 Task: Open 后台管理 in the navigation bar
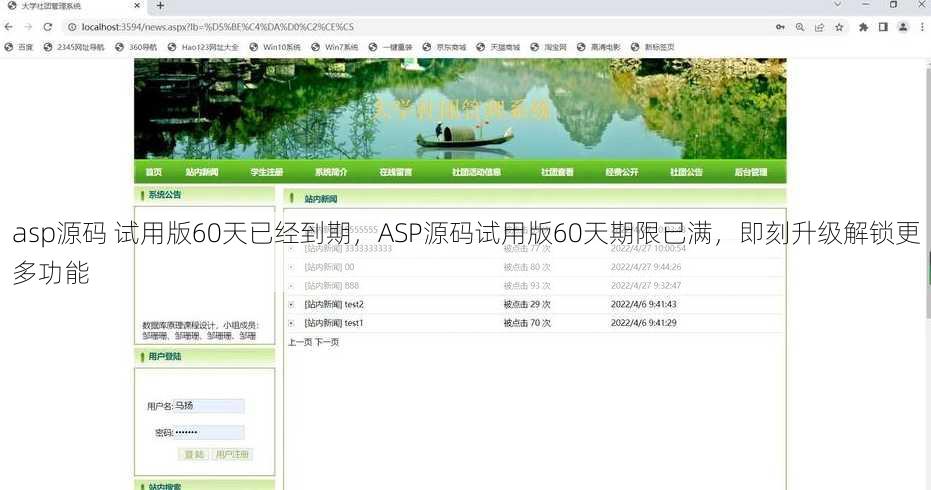[x=750, y=172]
